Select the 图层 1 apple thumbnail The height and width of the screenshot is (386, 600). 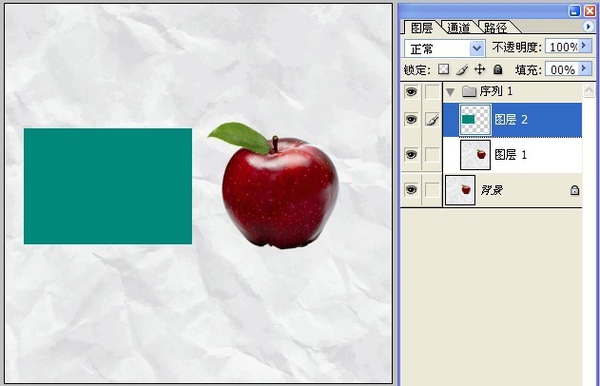[x=475, y=155]
